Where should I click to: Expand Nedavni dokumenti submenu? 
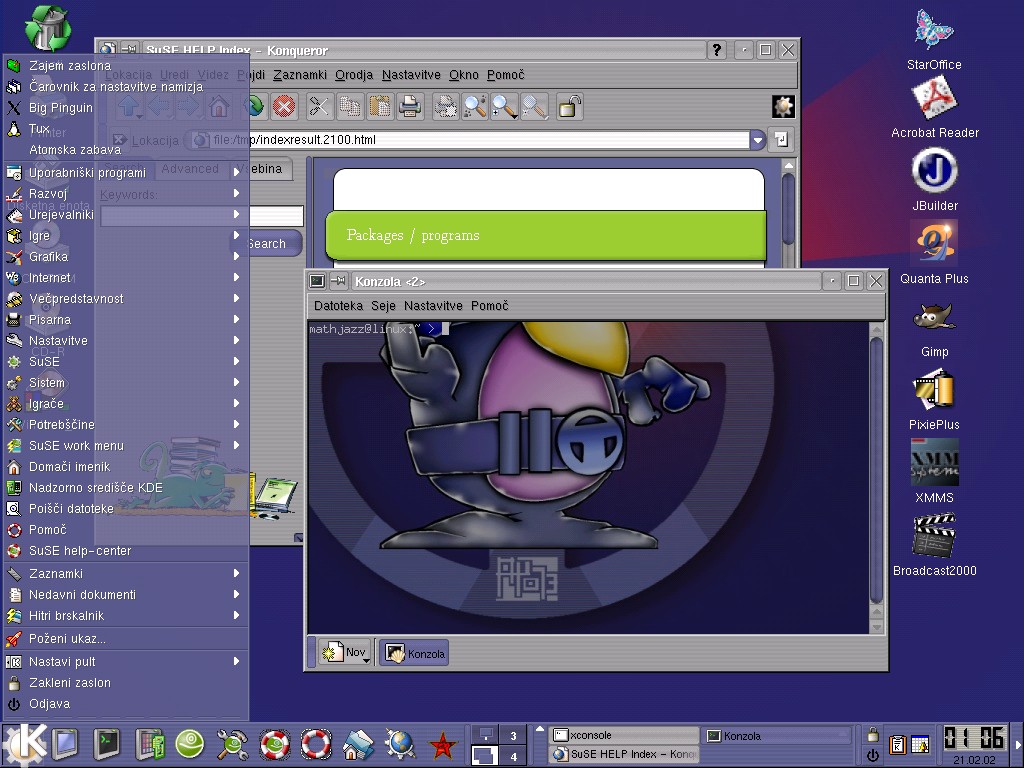click(x=126, y=594)
